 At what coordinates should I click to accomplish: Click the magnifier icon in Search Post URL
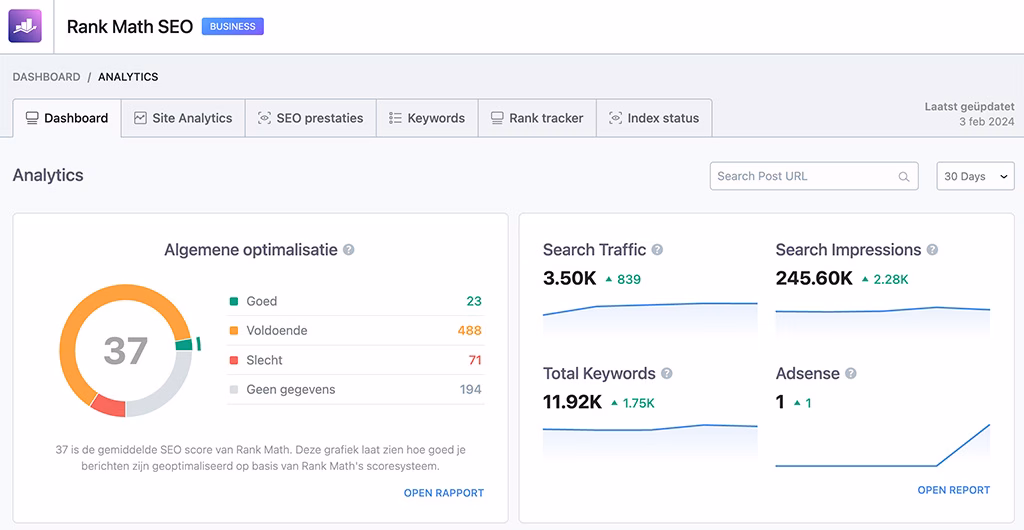click(x=904, y=176)
